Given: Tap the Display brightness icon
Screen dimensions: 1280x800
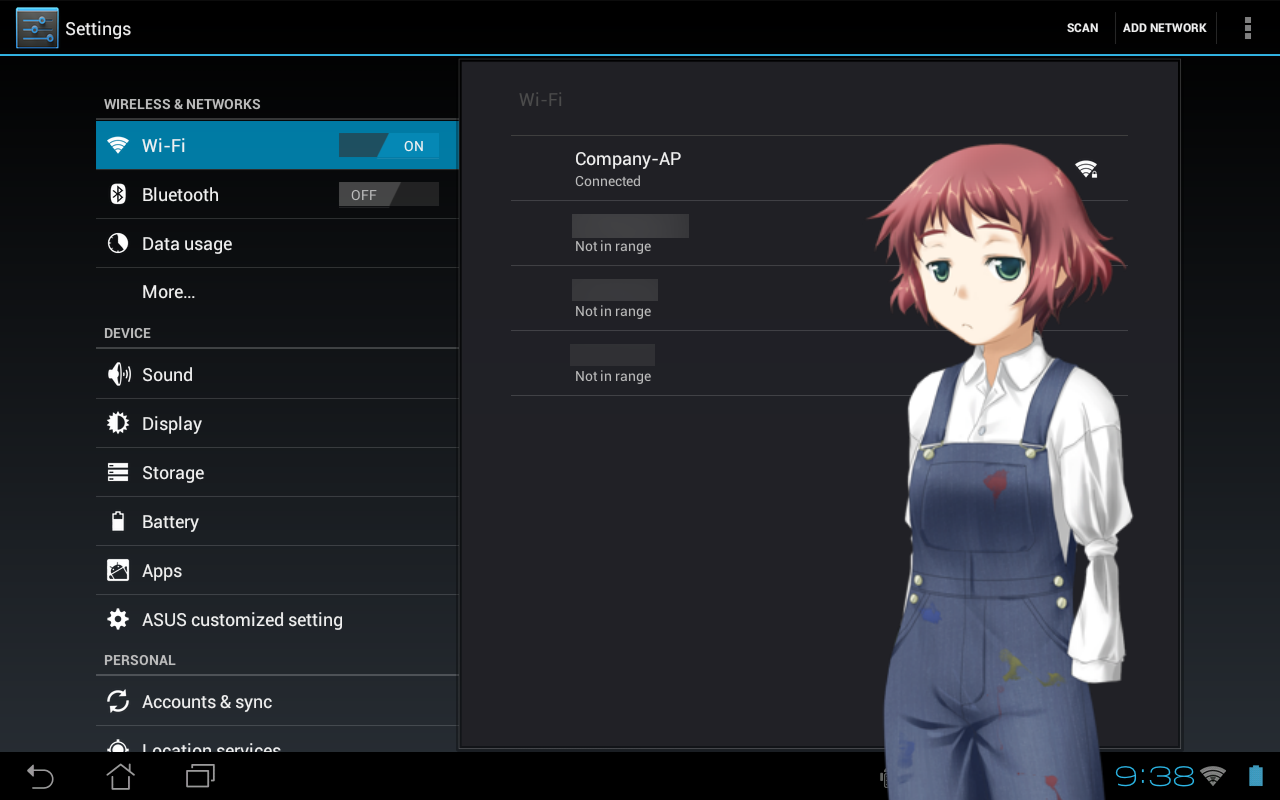Looking at the screenshot, I should (x=118, y=423).
